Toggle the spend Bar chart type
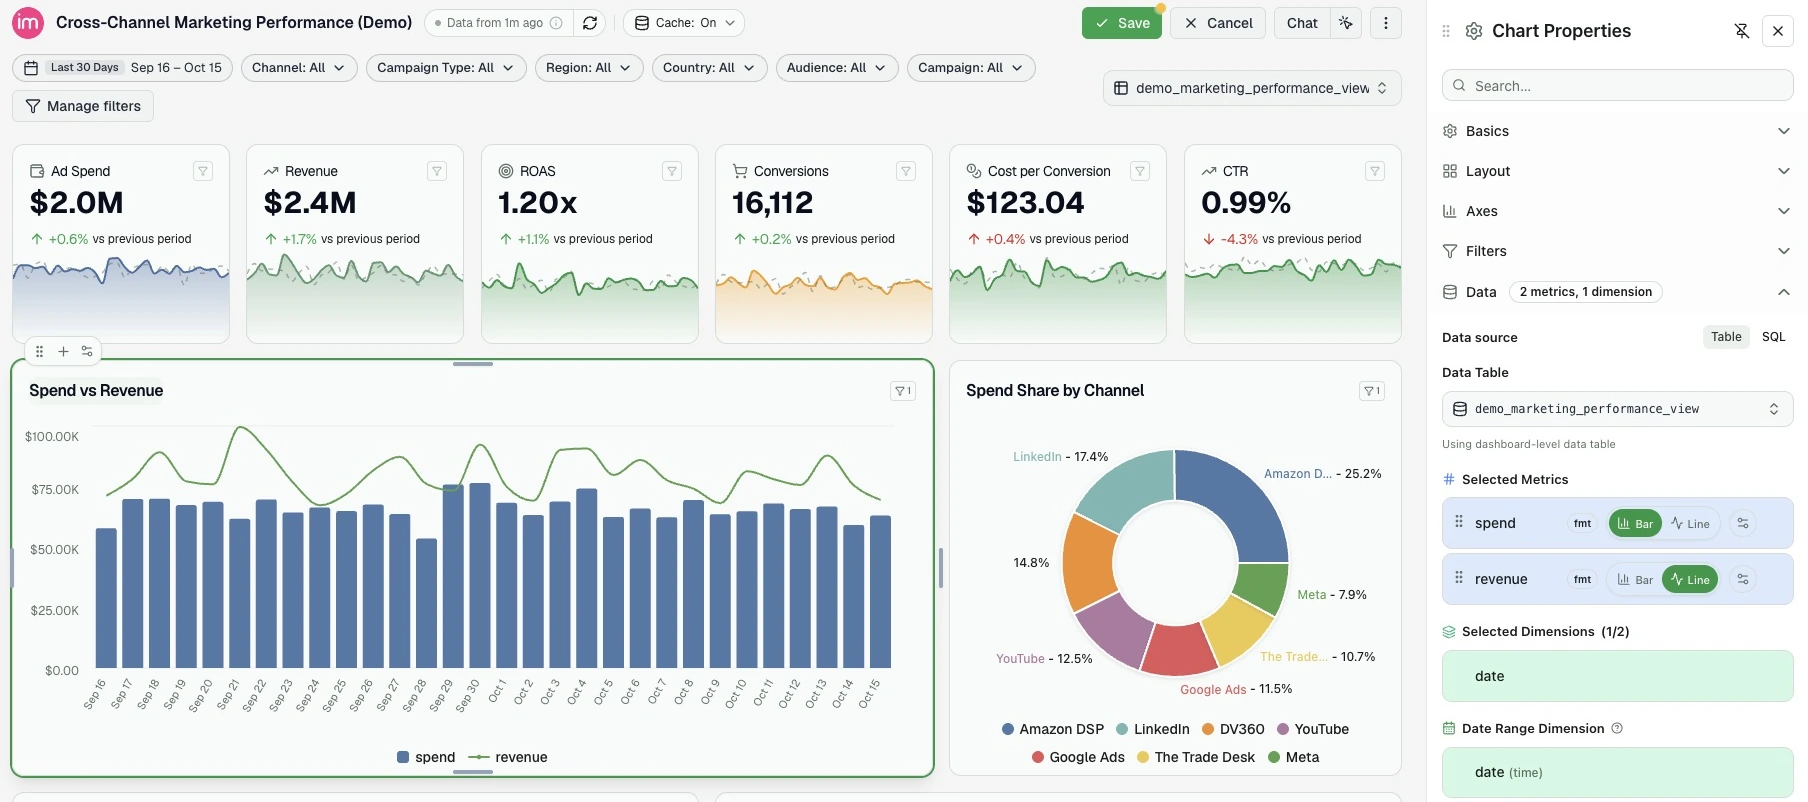This screenshot has height=802, width=1808. (1635, 523)
